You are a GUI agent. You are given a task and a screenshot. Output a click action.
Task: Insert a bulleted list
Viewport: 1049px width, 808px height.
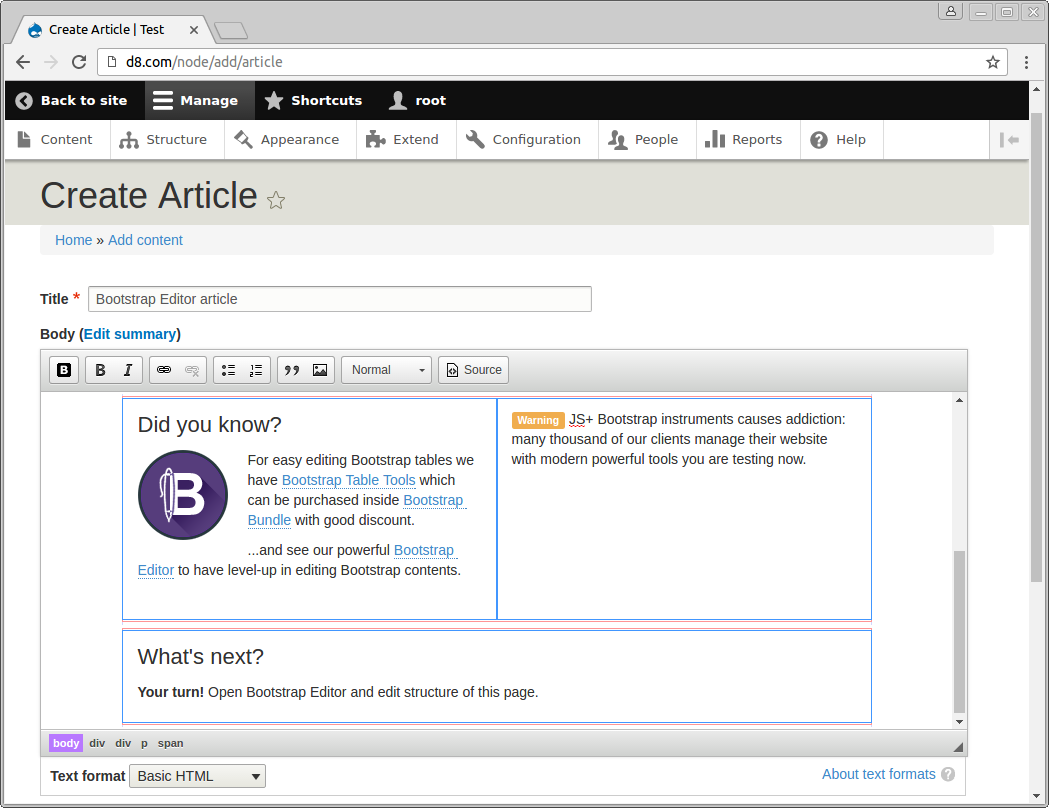click(228, 370)
